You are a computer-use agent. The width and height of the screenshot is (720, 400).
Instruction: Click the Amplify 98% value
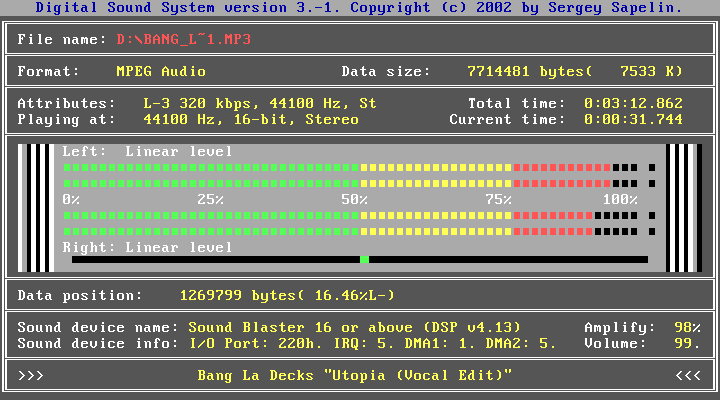coord(687,327)
